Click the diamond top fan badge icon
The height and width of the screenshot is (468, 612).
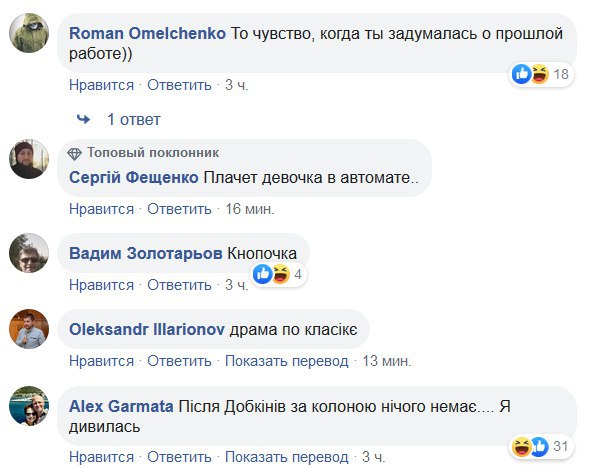pyautogui.click(x=75, y=153)
